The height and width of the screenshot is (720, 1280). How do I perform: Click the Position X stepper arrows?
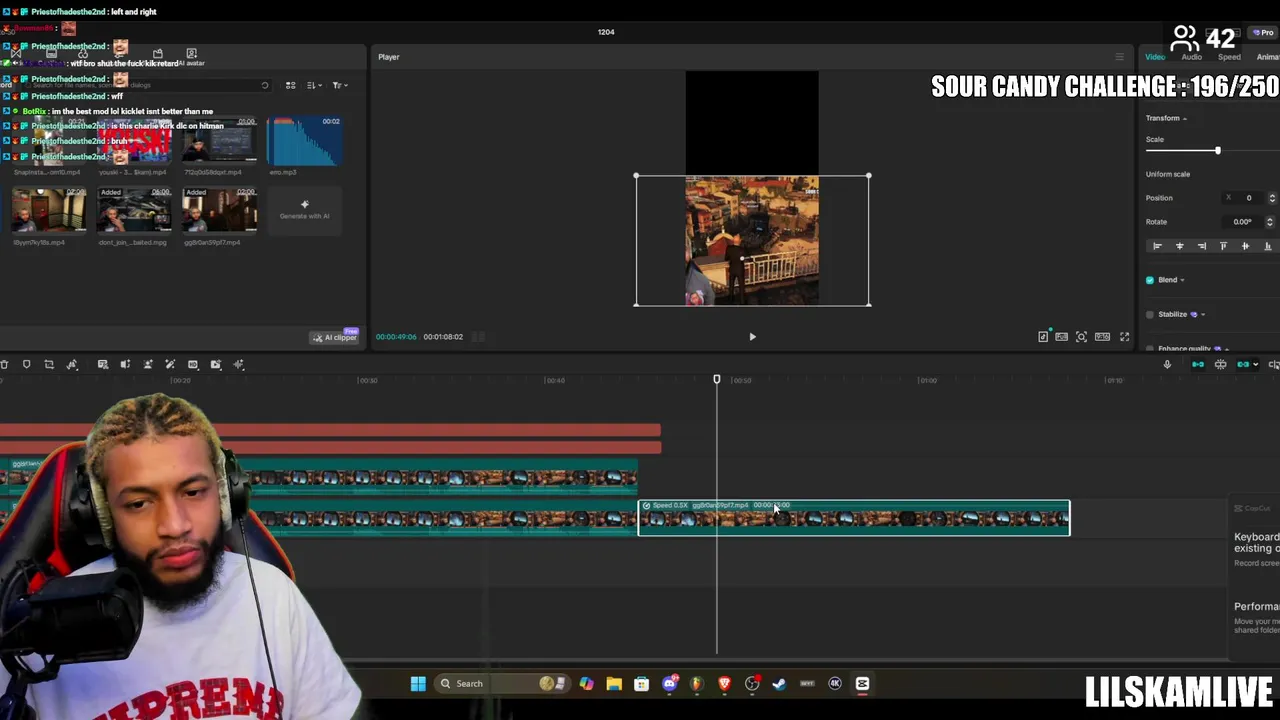[1272, 198]
